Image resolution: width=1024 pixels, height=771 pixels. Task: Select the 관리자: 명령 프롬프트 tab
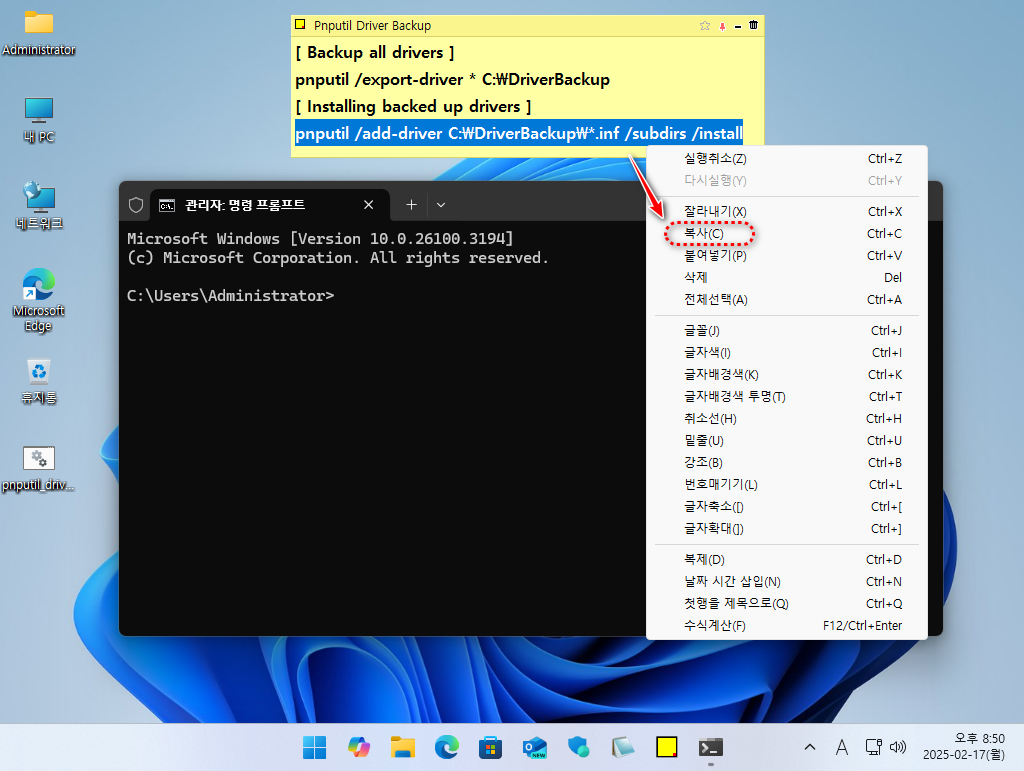pyautogui.click(x=270, y=205)
